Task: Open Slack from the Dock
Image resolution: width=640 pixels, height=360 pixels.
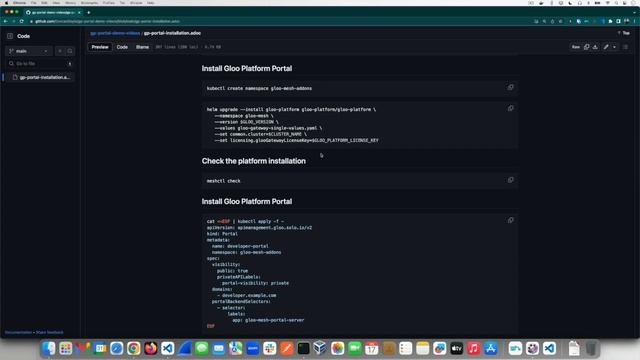Action: [x=269, y=349]
